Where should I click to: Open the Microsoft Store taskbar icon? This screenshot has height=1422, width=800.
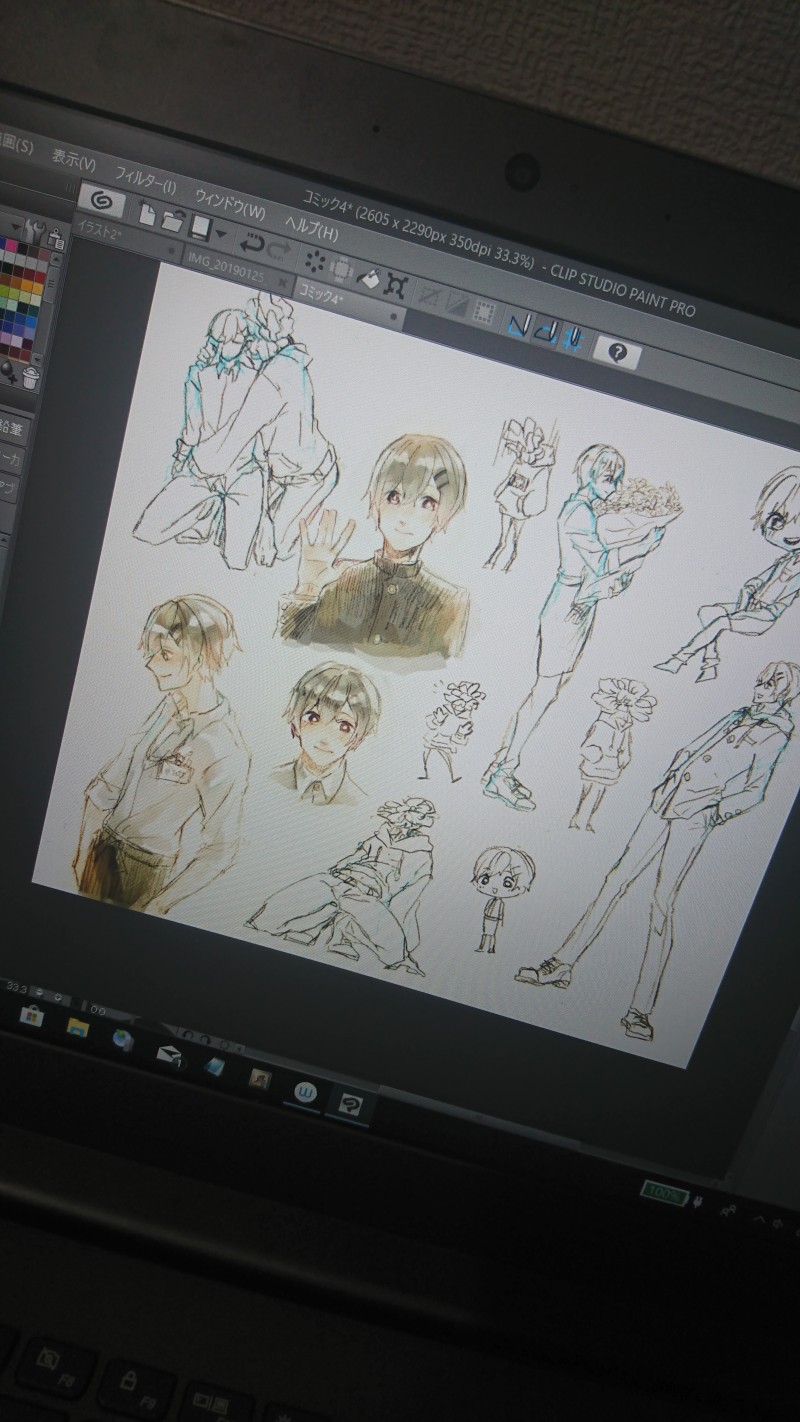(31, 1015)
